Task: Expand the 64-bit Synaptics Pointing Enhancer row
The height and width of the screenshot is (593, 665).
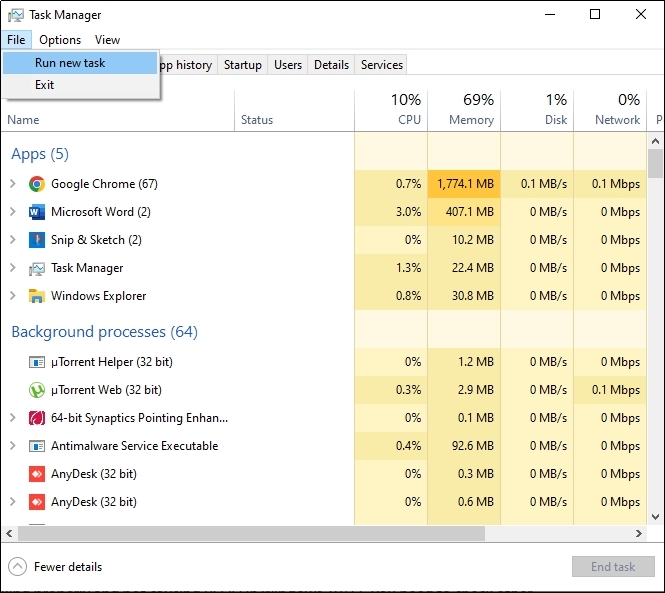Action: [13, 418]
